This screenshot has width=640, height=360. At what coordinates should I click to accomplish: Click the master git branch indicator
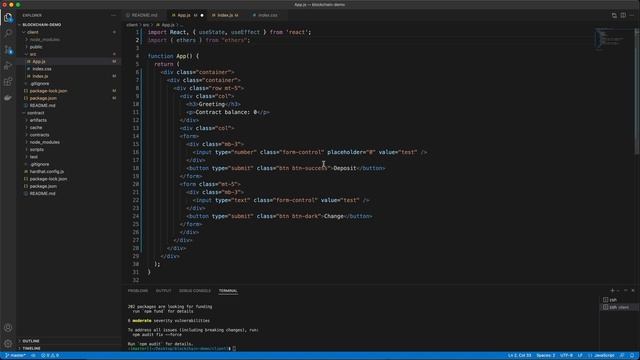point(16,356)
